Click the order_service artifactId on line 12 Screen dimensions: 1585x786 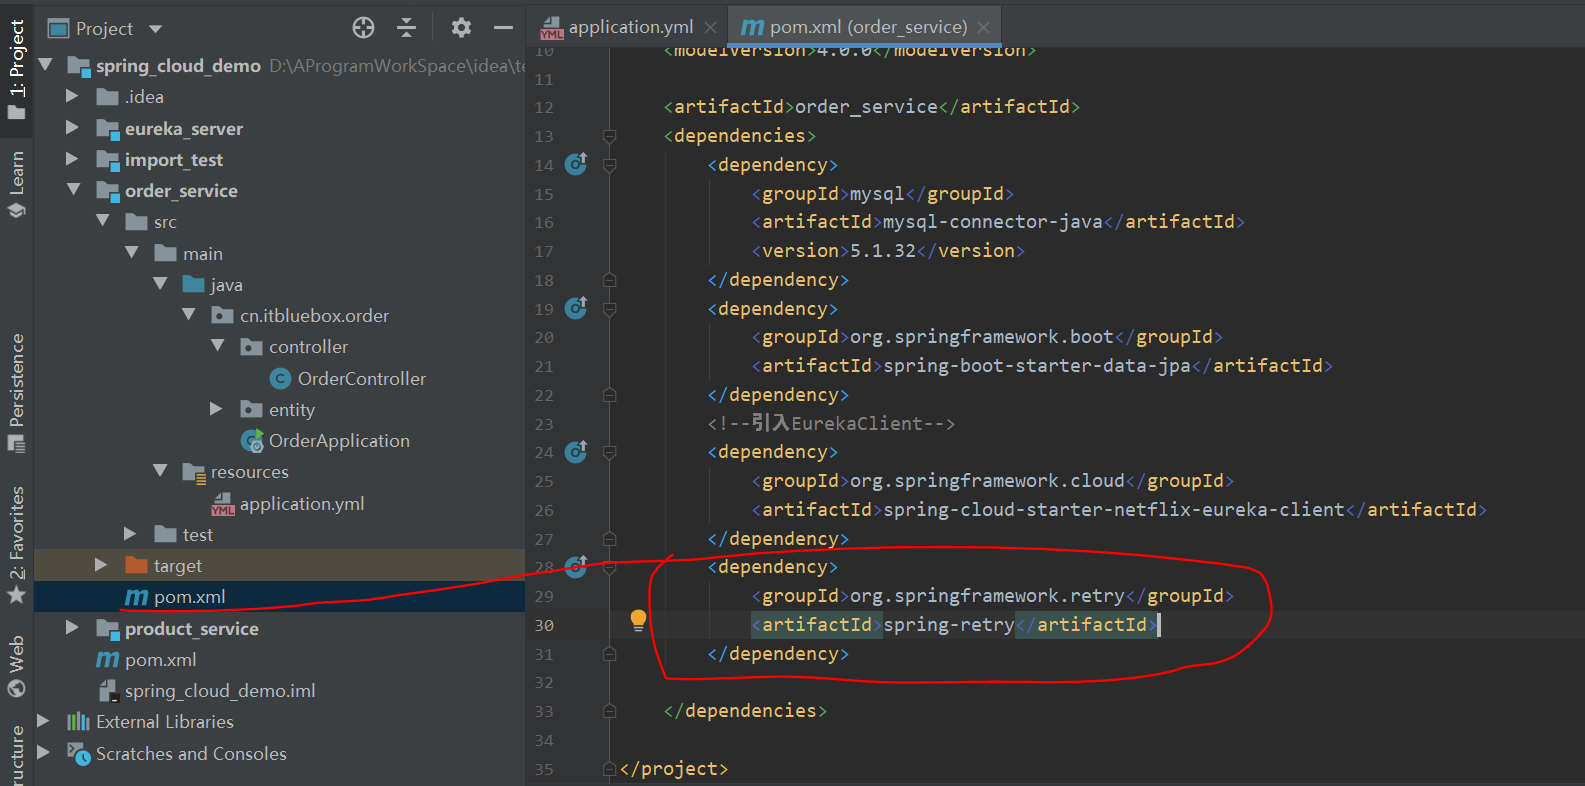867,107
